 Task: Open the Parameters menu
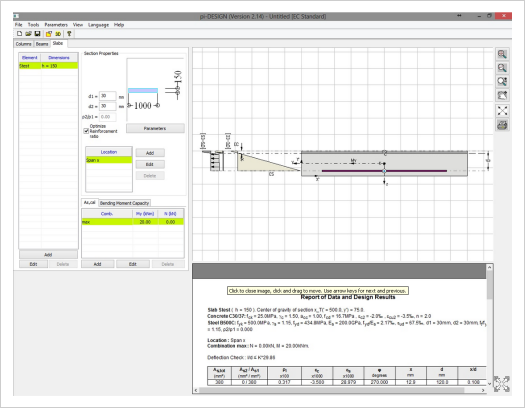coord(56,25)
